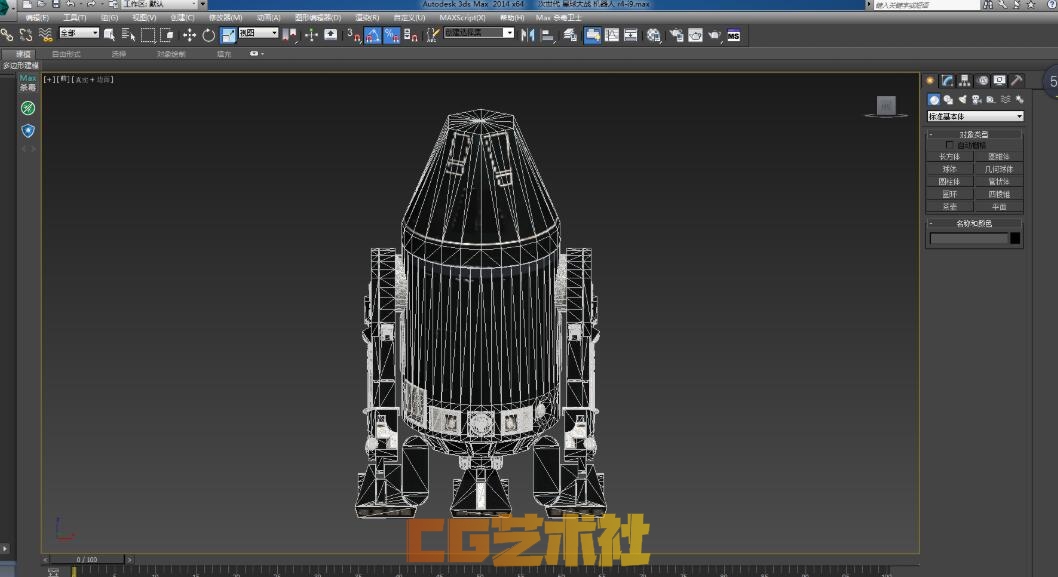1058x577 pixels.
Task: Open the Rendered Frame Window
Action: [695, 35]
